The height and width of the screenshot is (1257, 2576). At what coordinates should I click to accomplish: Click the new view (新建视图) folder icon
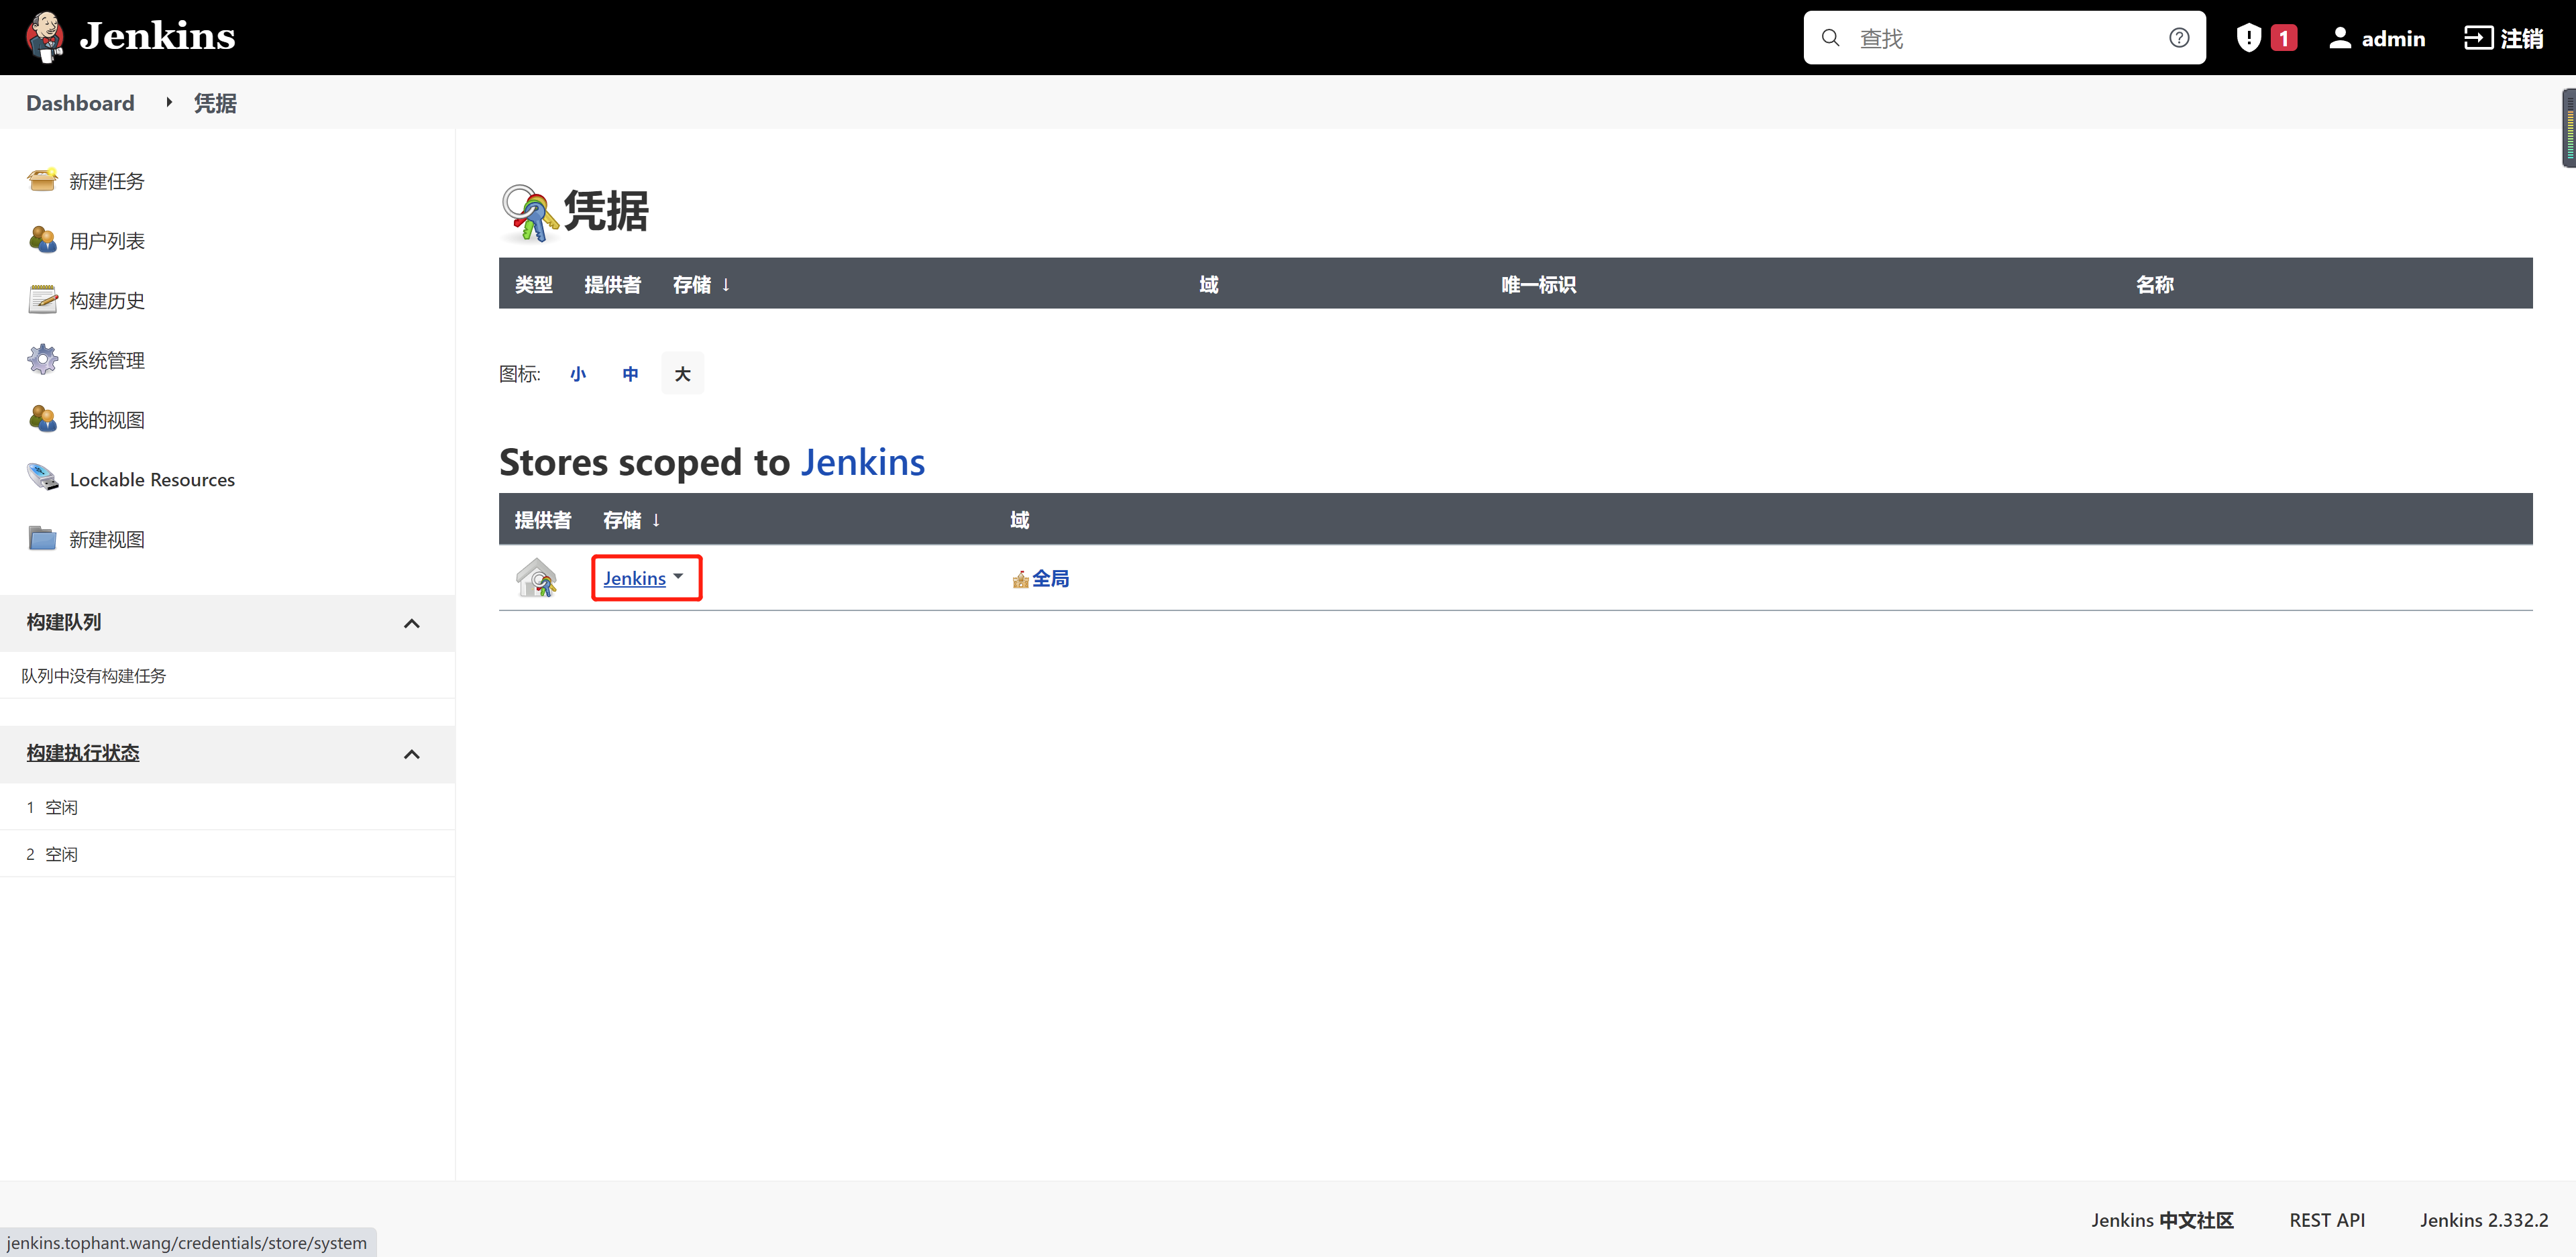[42, 538]
